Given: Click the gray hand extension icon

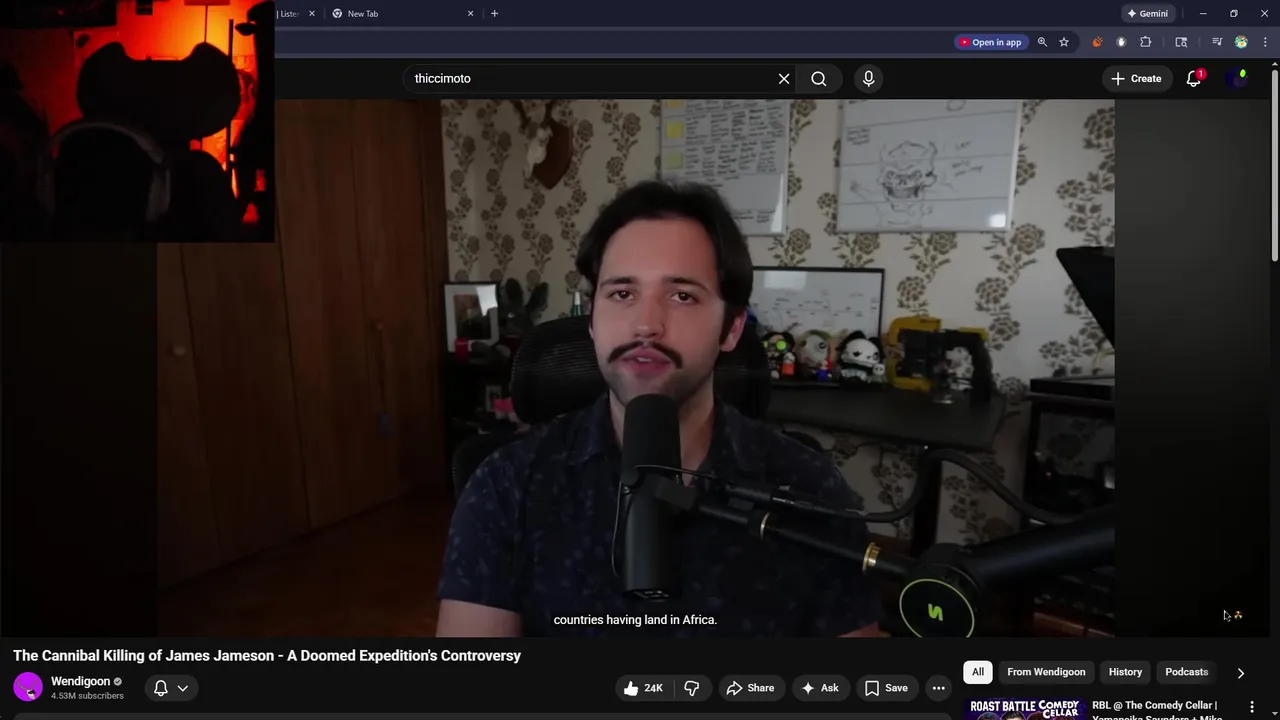Looking at the screenshot, I should coord(1121,42).
